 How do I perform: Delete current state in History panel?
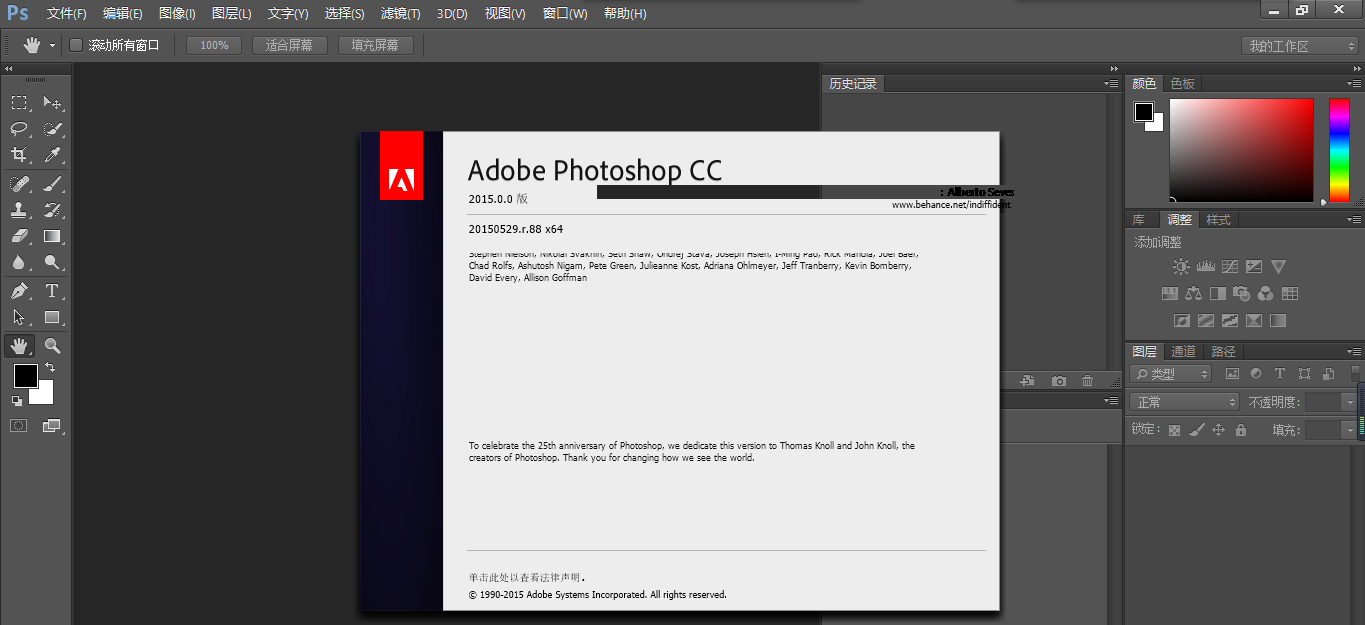coord(1087,381)
